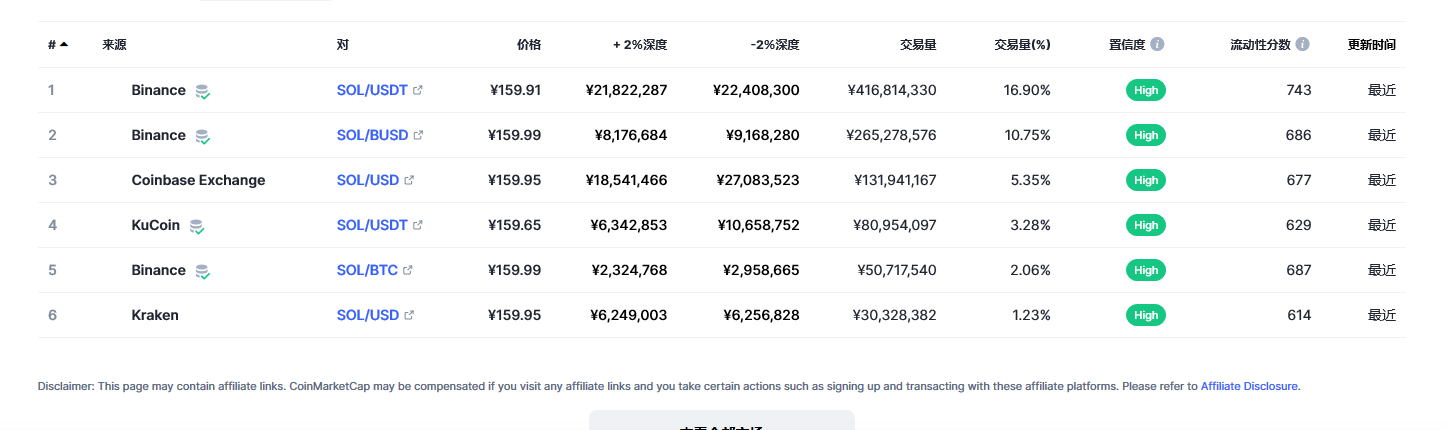The image size is (1450, 430).
Task: Click the Coinbase Exchange source name
Action: (198, 180)
